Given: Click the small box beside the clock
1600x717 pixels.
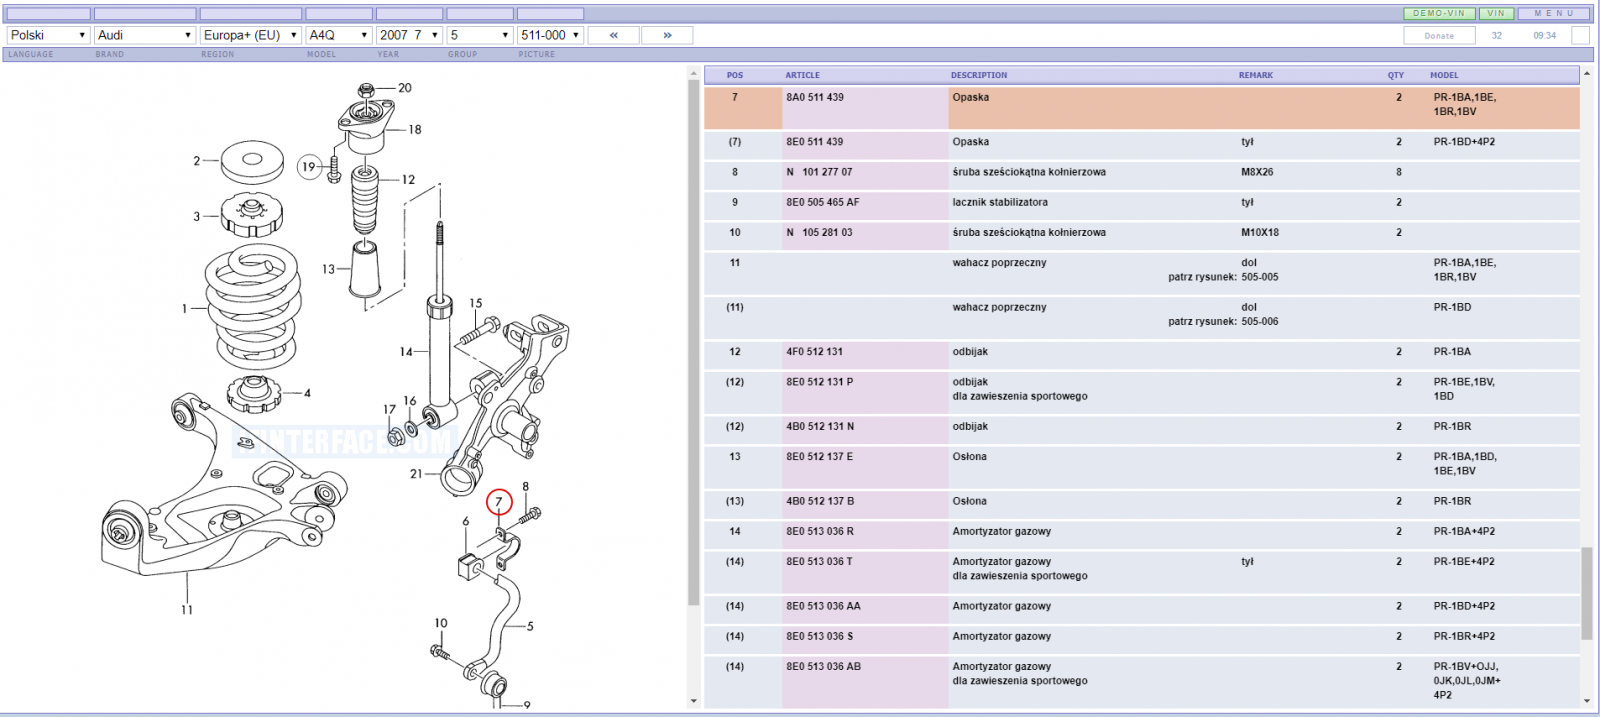Looking at the screenshot, I should pos(1580,35).
